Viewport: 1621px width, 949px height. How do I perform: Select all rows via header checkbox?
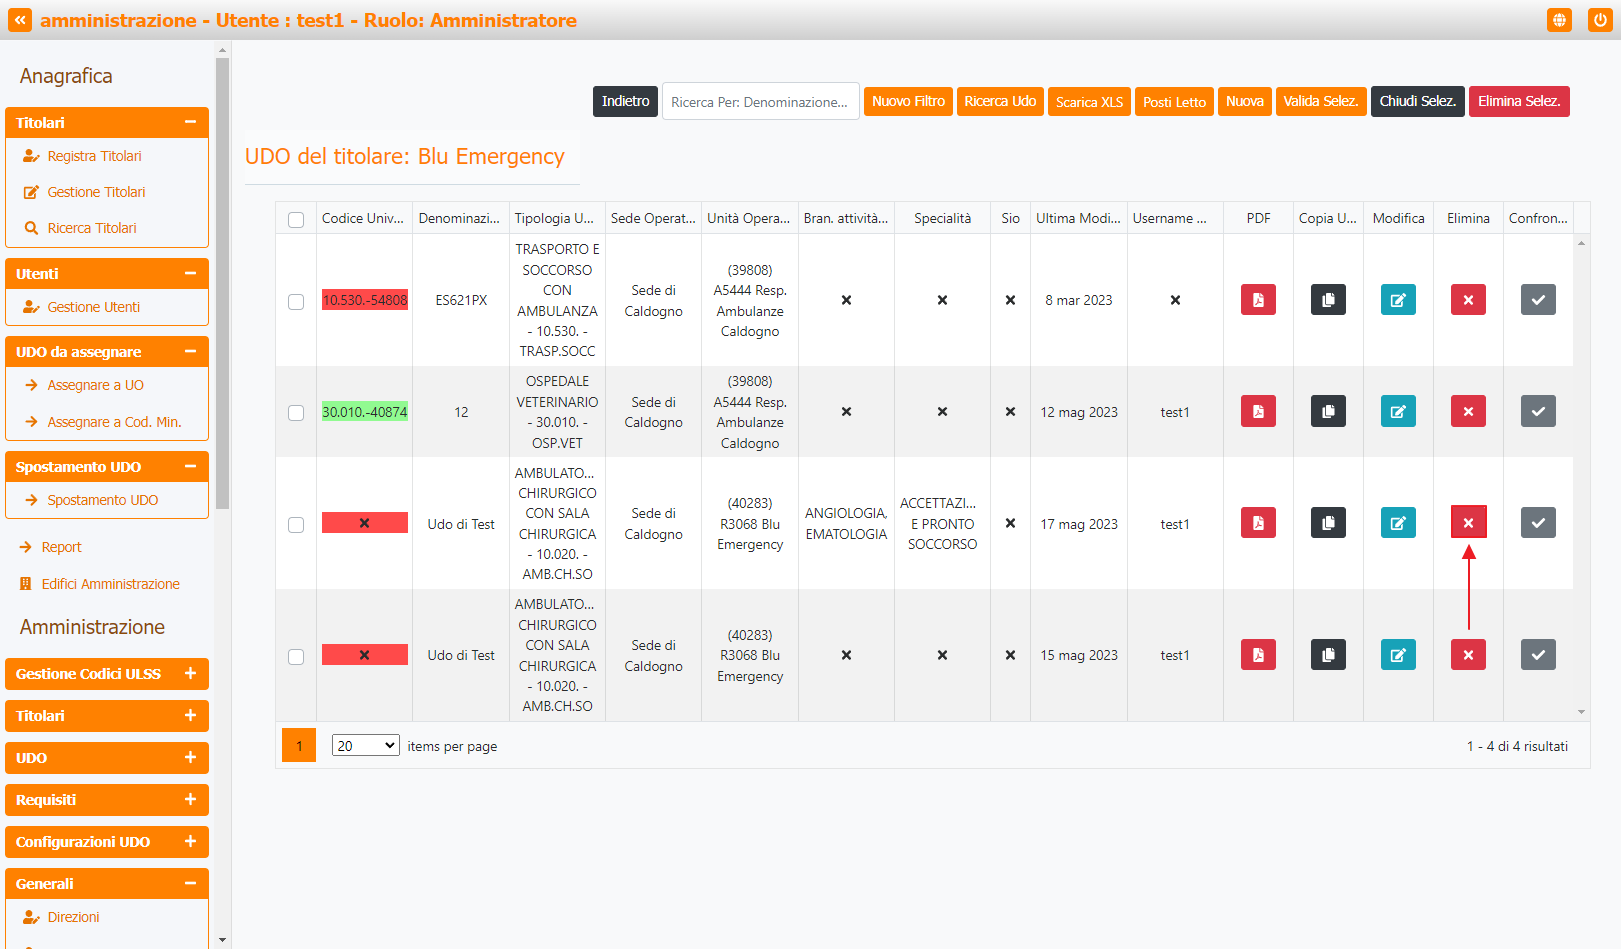[x=296, y=219]
